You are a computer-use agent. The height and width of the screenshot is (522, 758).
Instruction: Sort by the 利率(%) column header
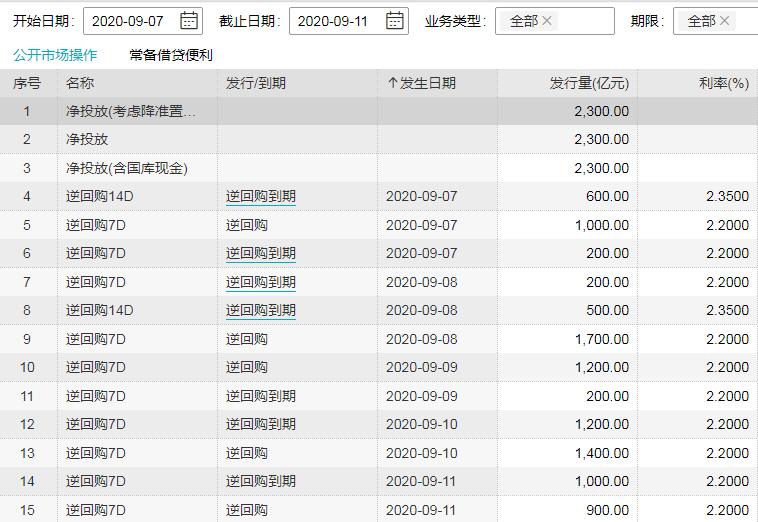click(x=724, y=84)
